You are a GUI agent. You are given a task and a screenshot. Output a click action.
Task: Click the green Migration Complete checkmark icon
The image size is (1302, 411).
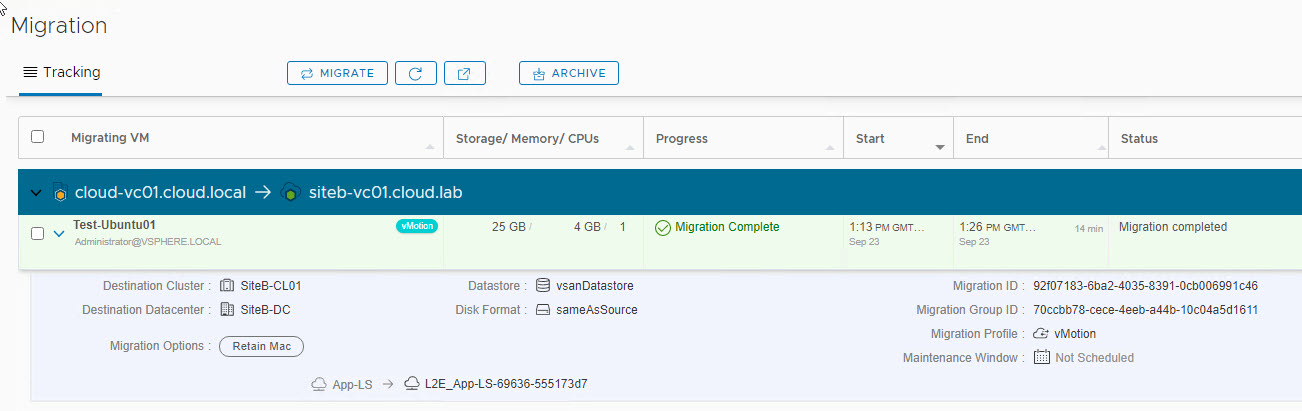tap(663, 227)
